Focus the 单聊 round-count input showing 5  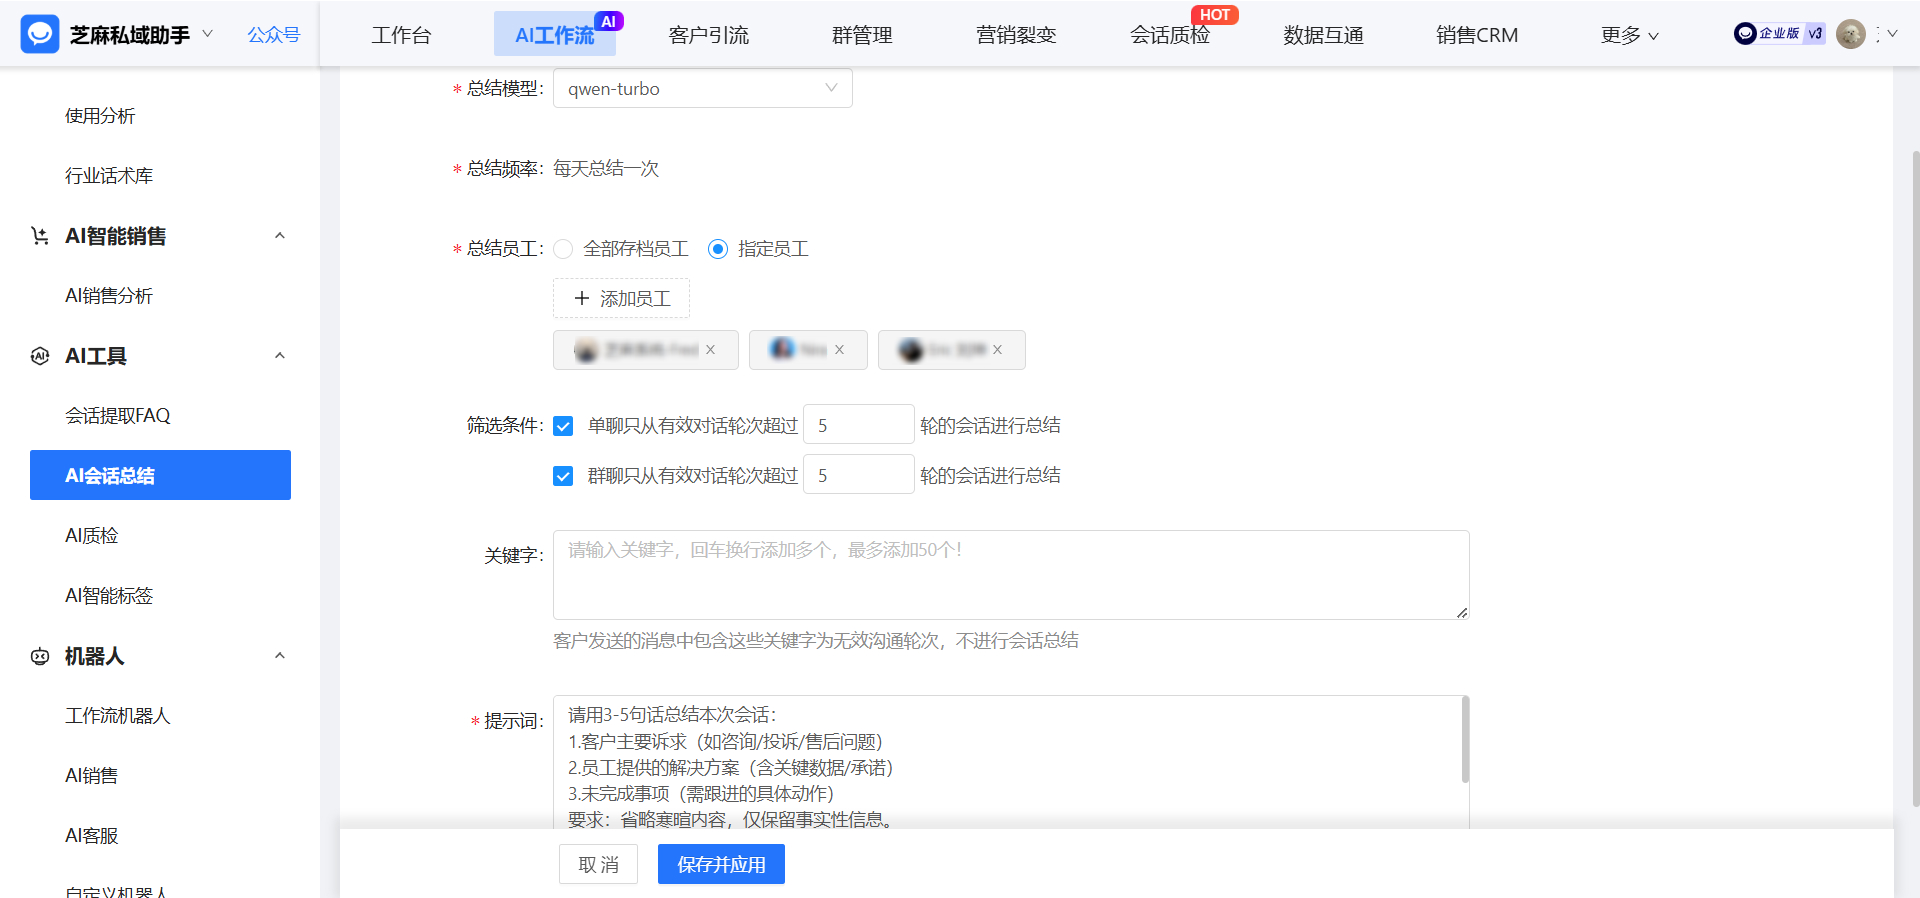[x=858, y=425]
